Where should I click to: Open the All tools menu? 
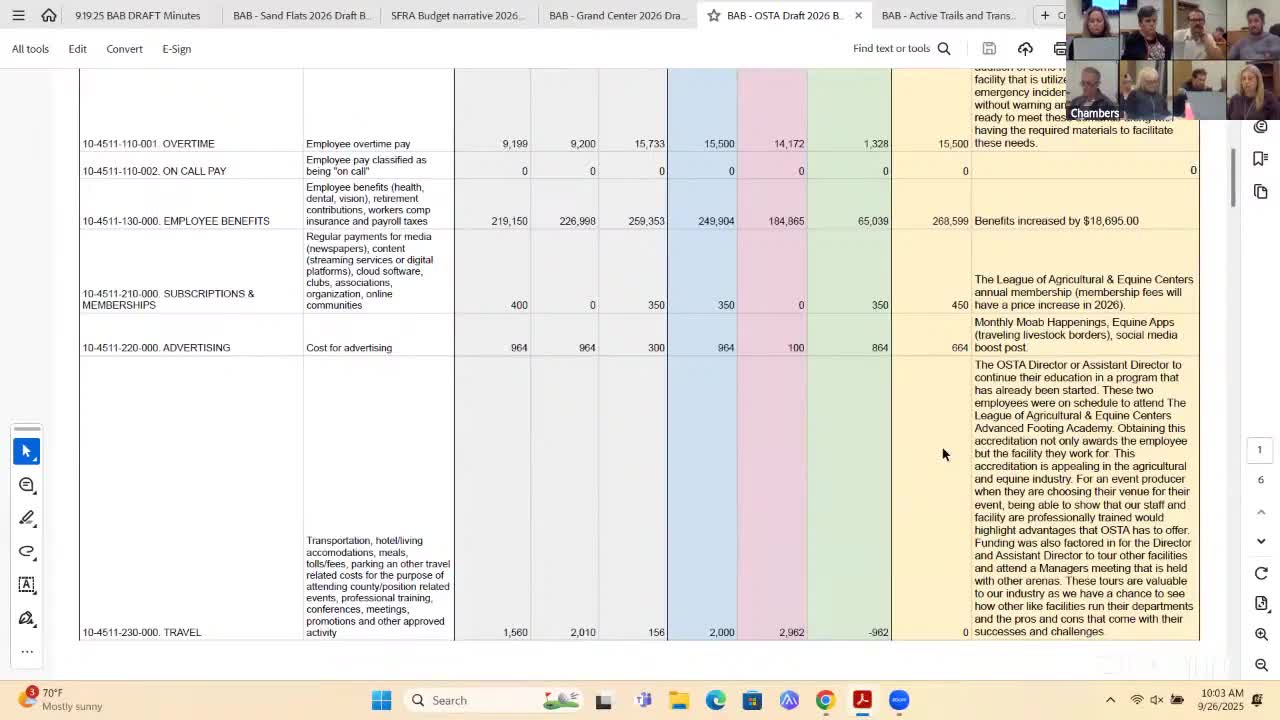click(30, 48)
